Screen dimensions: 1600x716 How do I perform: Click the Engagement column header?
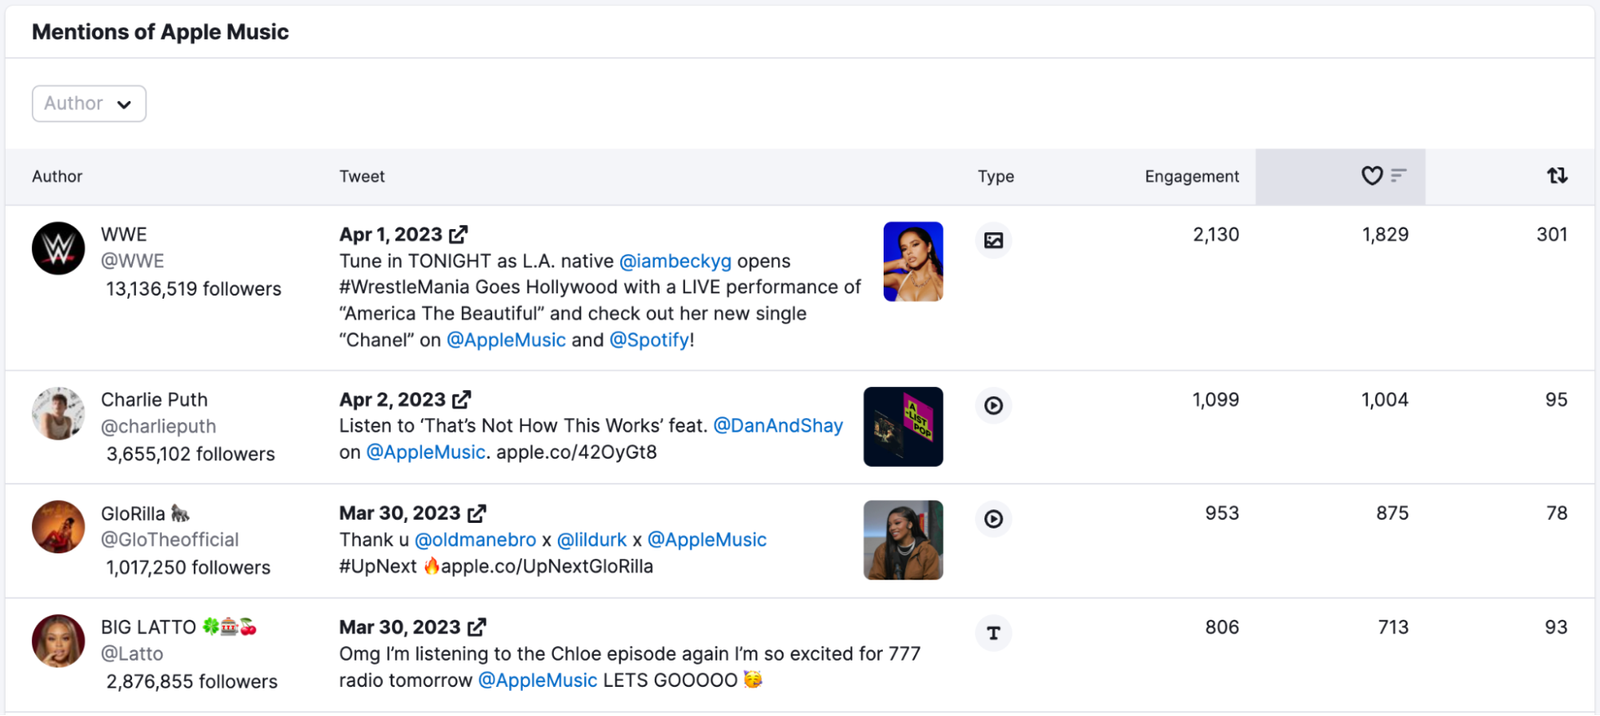[x=1191, y=176]
